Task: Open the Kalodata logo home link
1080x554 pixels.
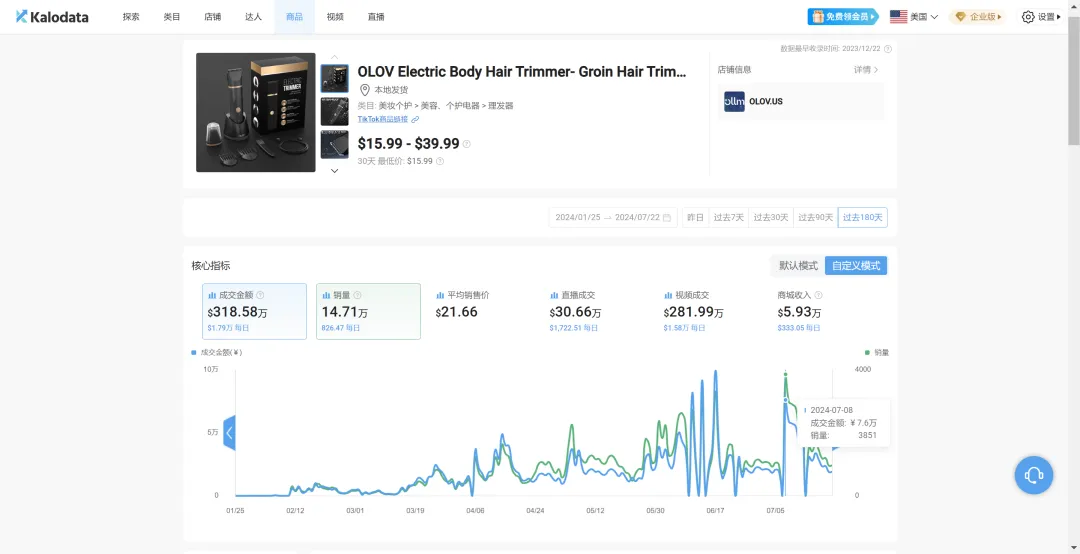Action: coord(52,17)
